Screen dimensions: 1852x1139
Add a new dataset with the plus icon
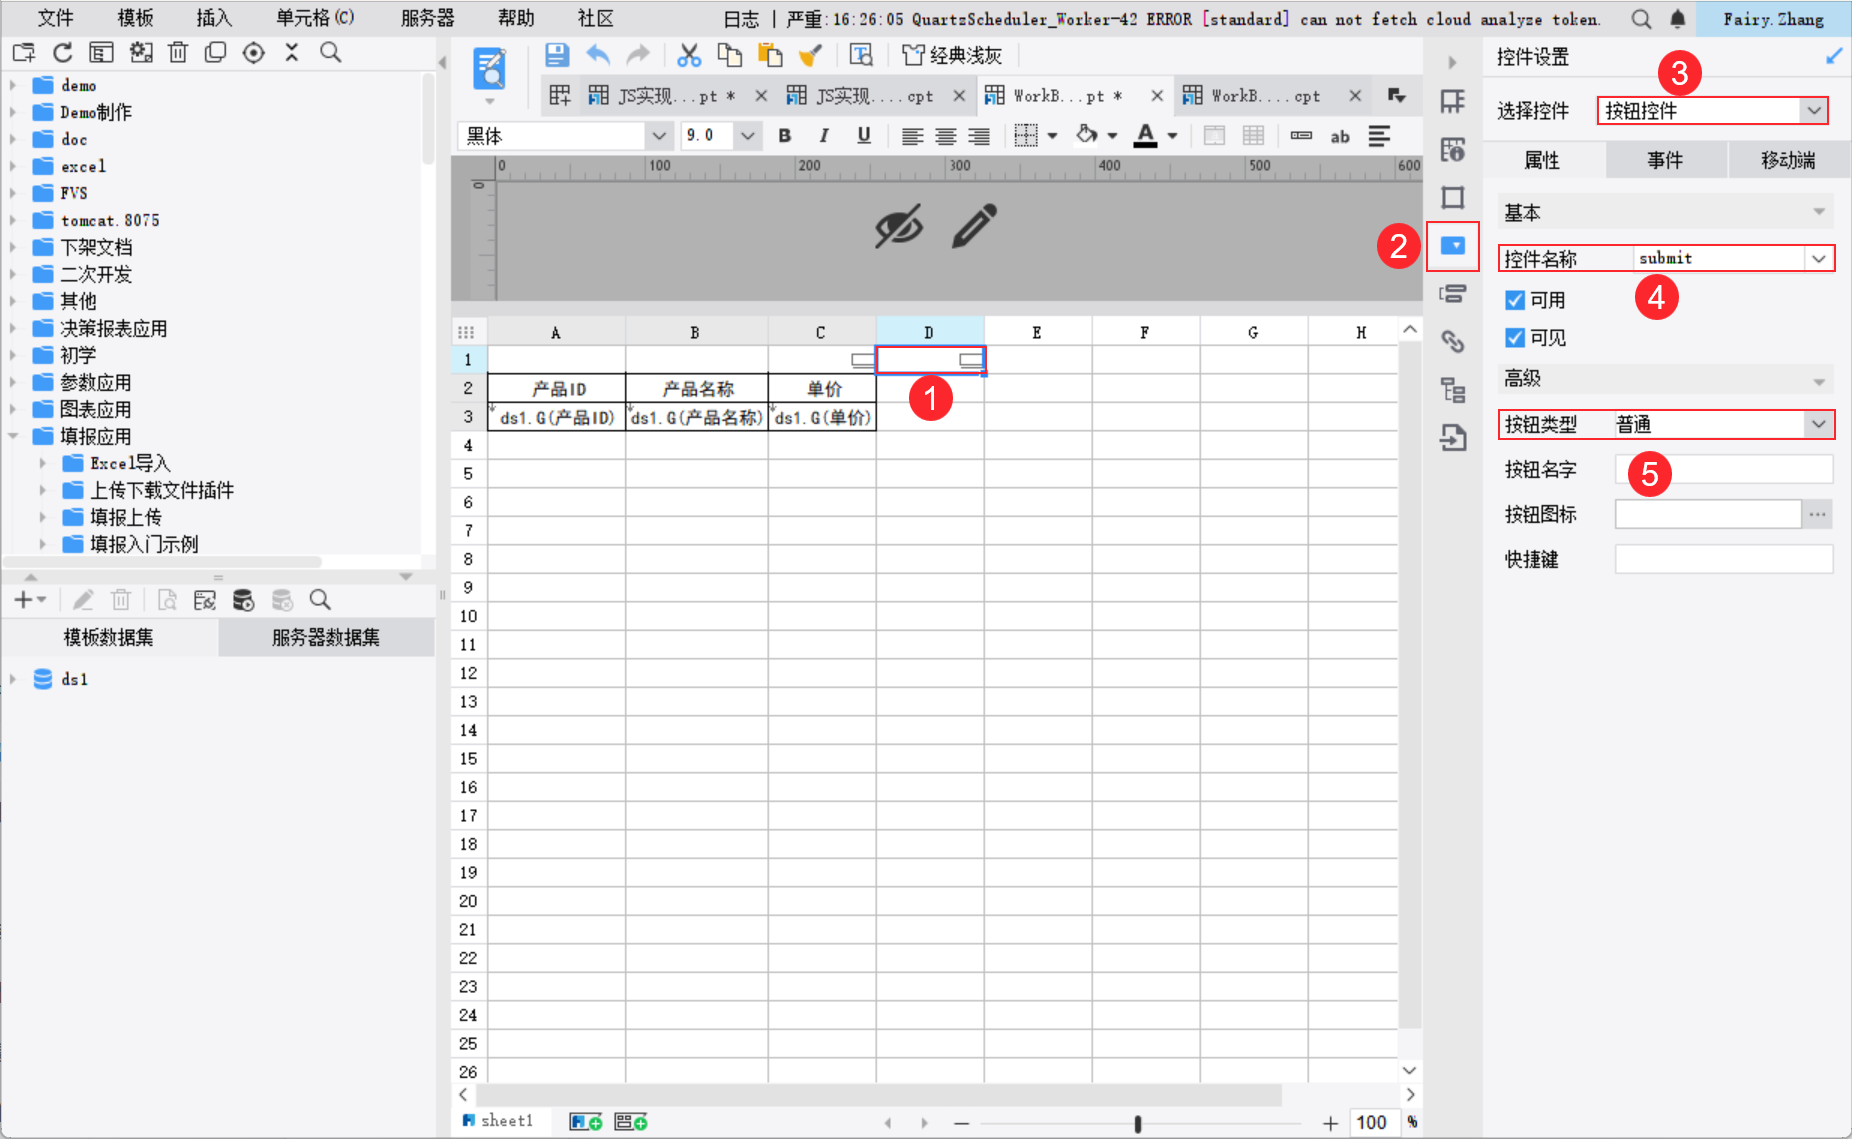(x=23, y=600)
